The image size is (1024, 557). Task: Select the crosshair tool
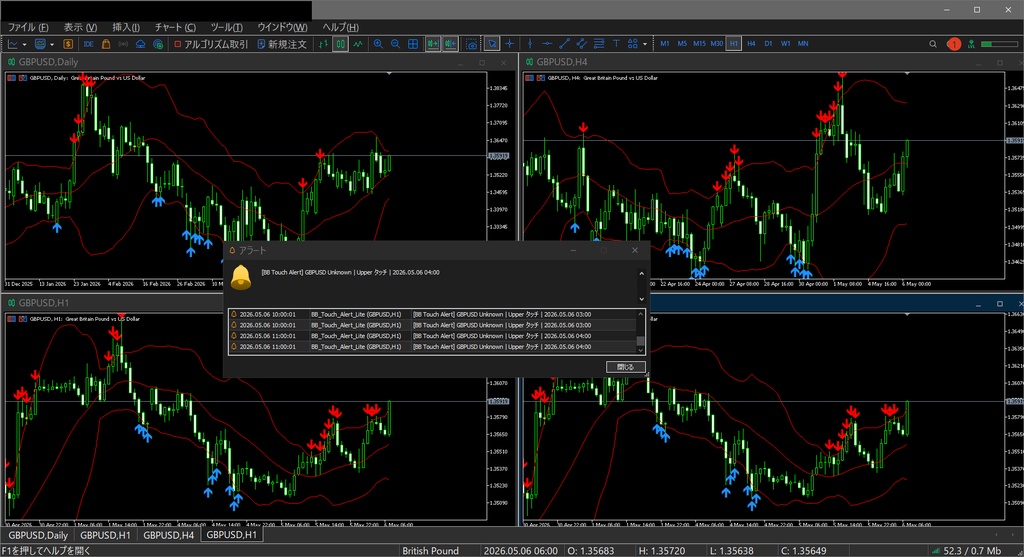pyautogui.click(x=509, y=44)
